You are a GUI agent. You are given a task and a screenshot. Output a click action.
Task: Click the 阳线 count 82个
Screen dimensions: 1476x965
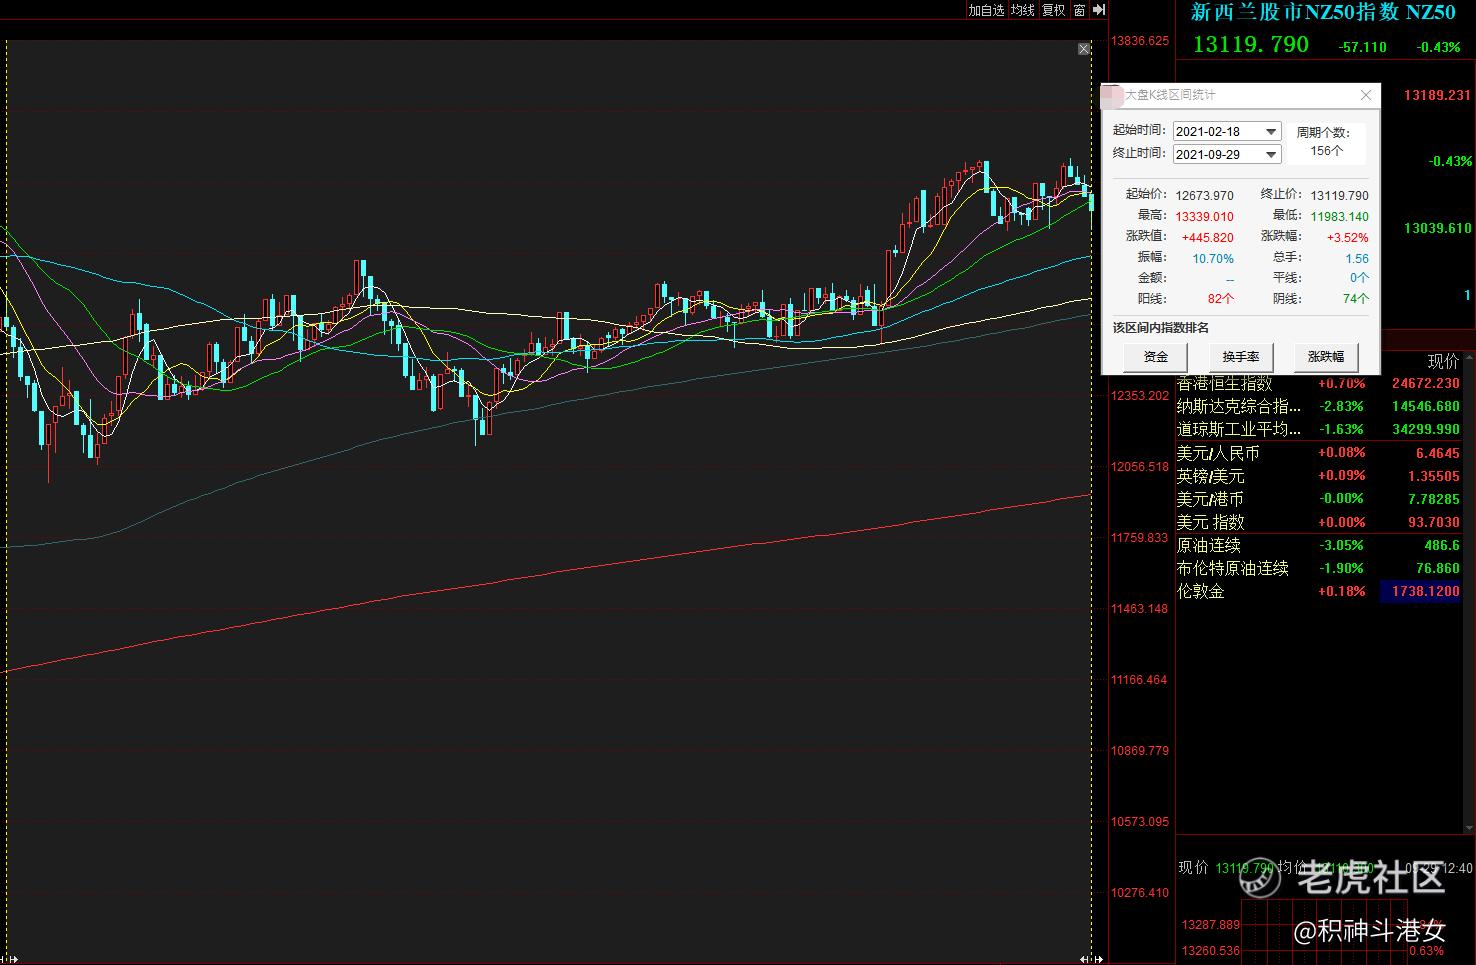pyautogui.click(x=1221, y=298)
